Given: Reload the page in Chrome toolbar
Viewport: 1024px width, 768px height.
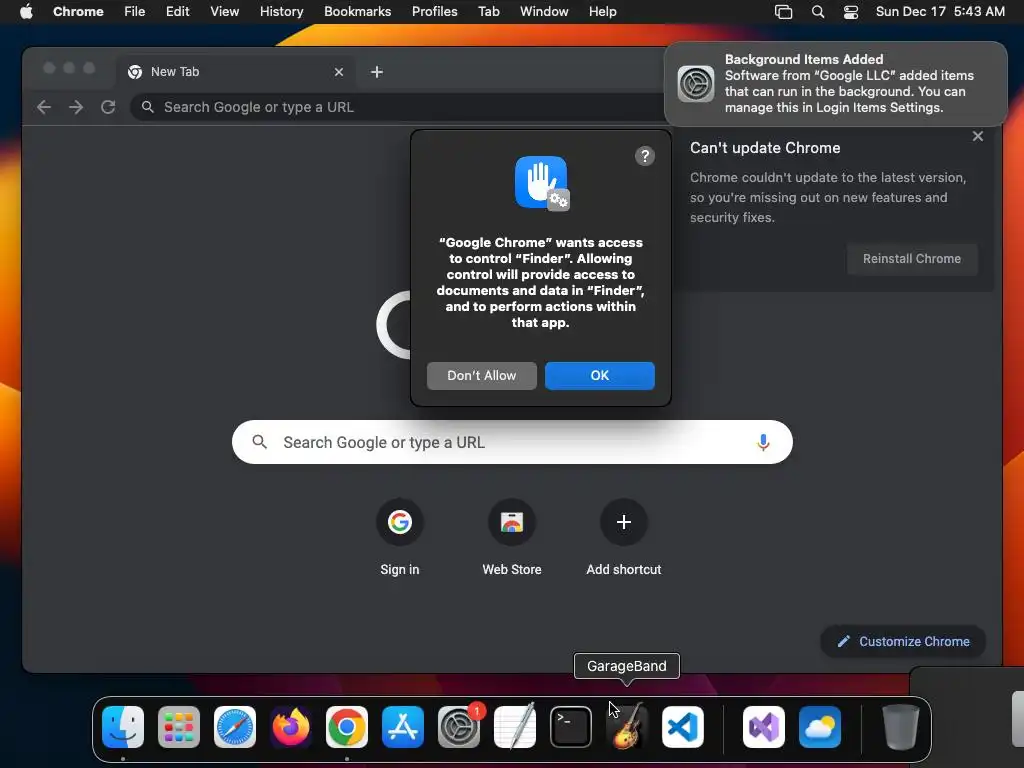Looking at the screenshot, I should coord(108,106).
